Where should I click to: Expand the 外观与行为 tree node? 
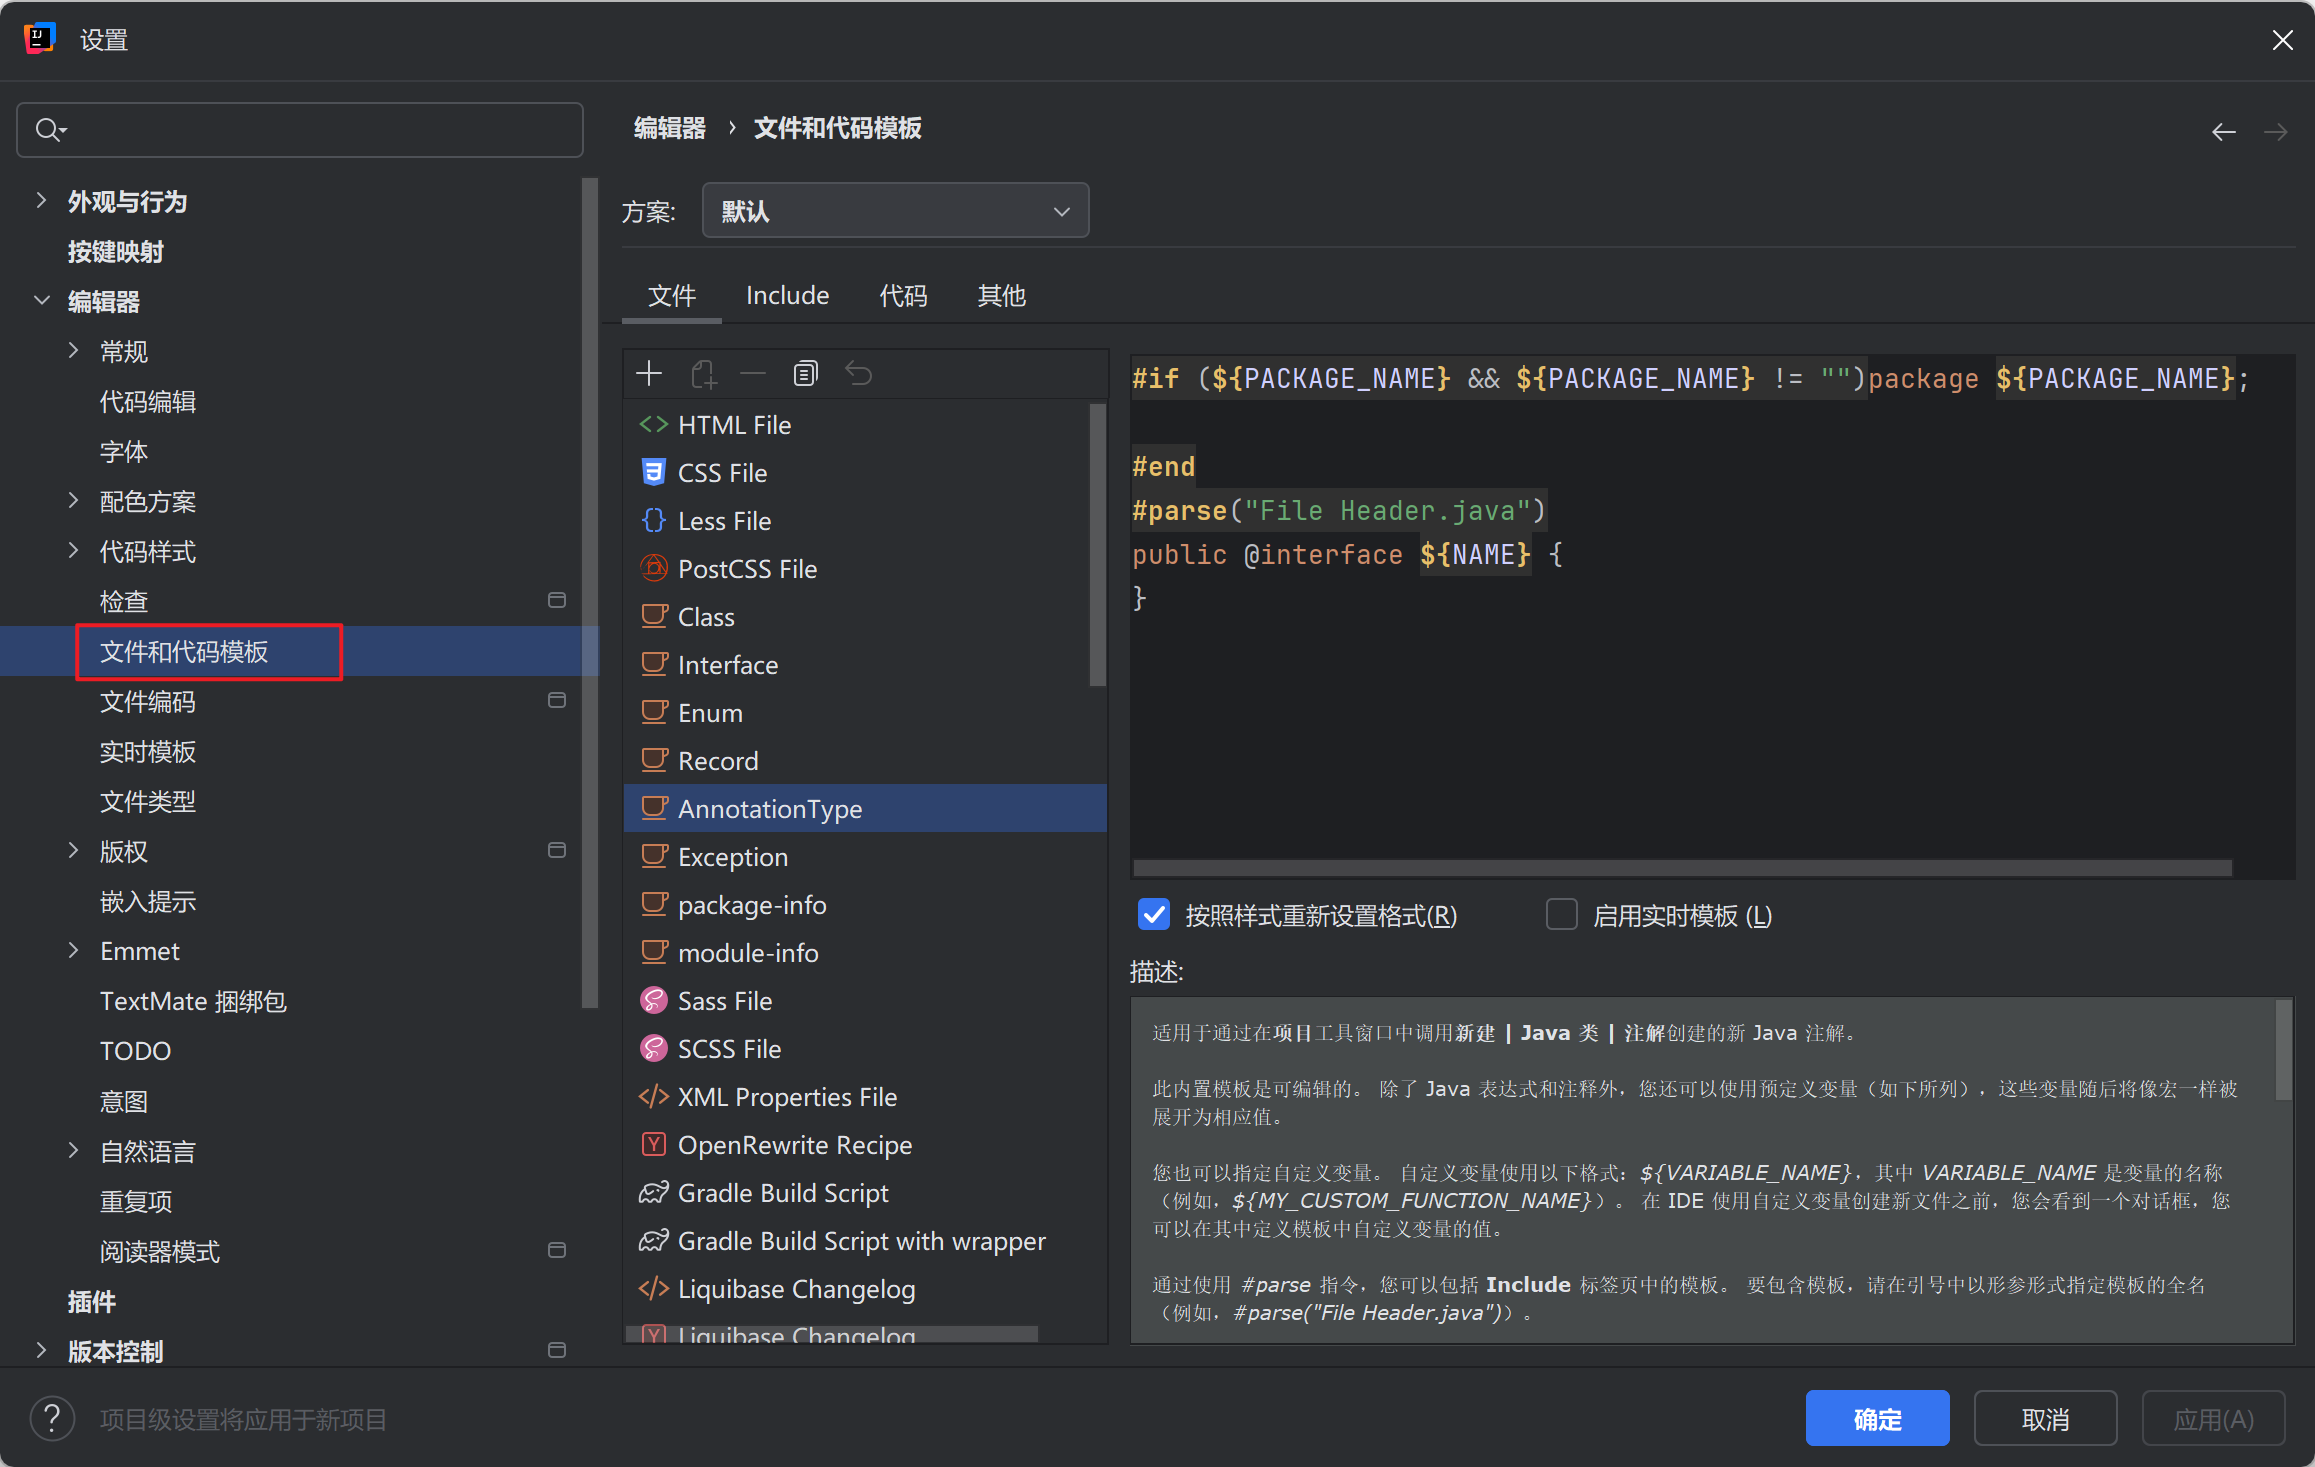(x=41, y=200)
